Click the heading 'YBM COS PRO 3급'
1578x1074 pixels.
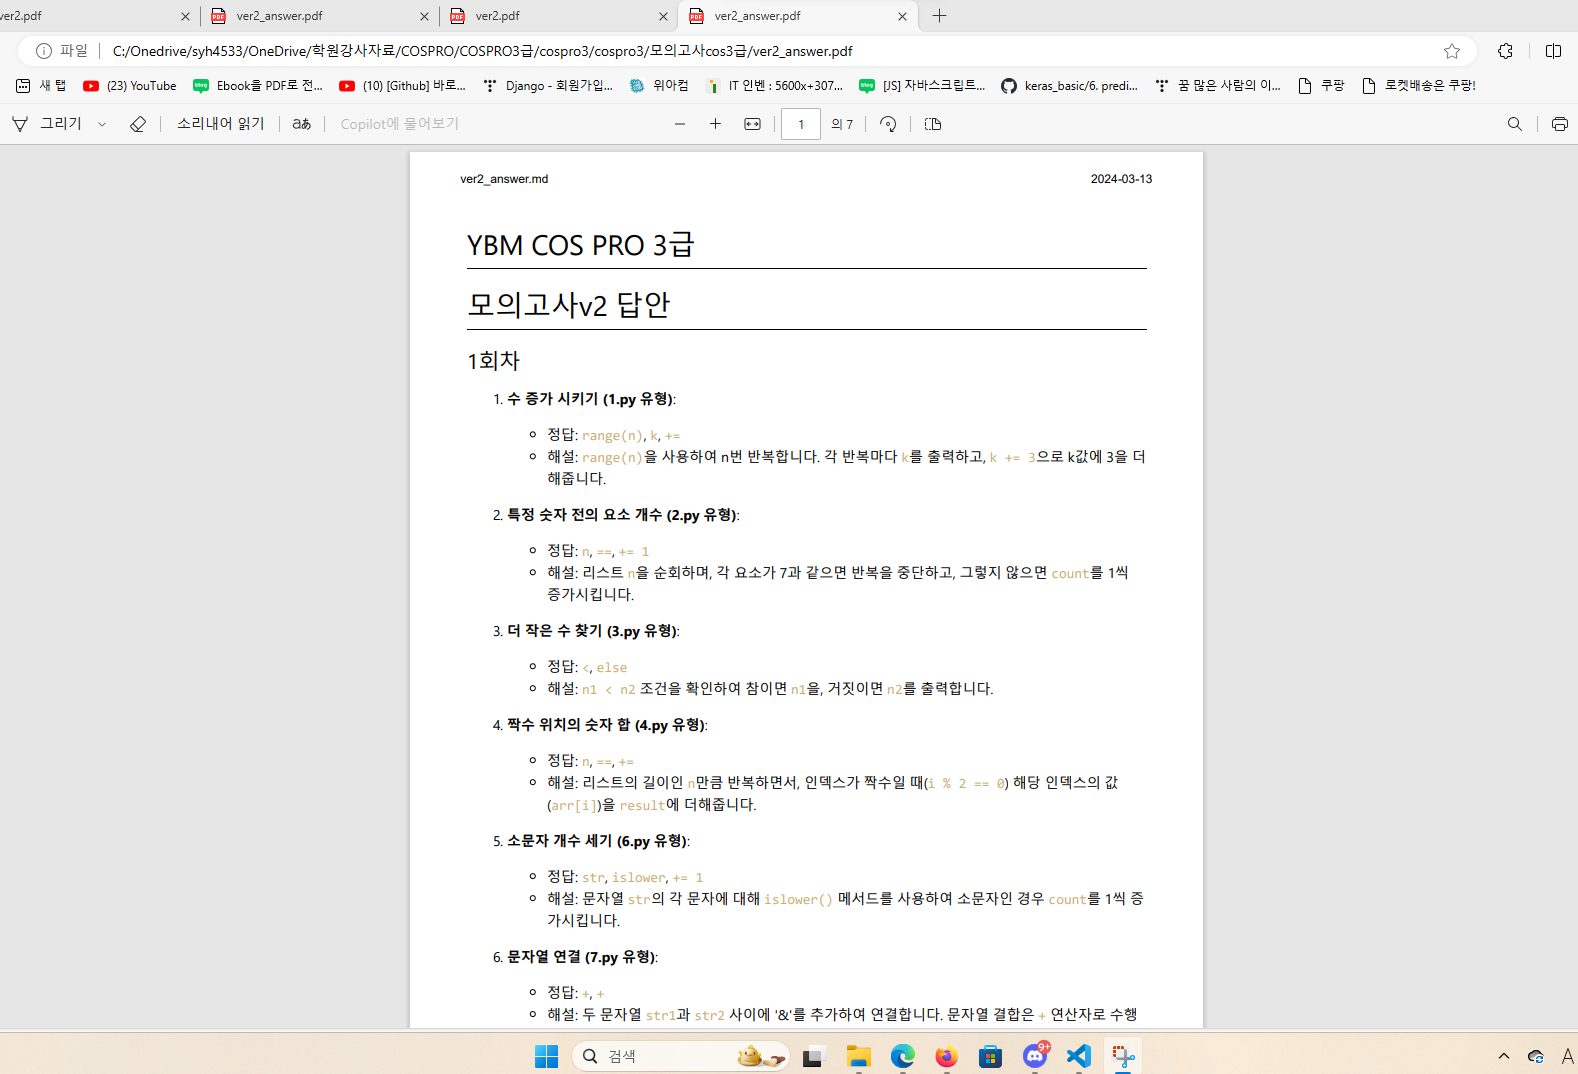[581, 245]
